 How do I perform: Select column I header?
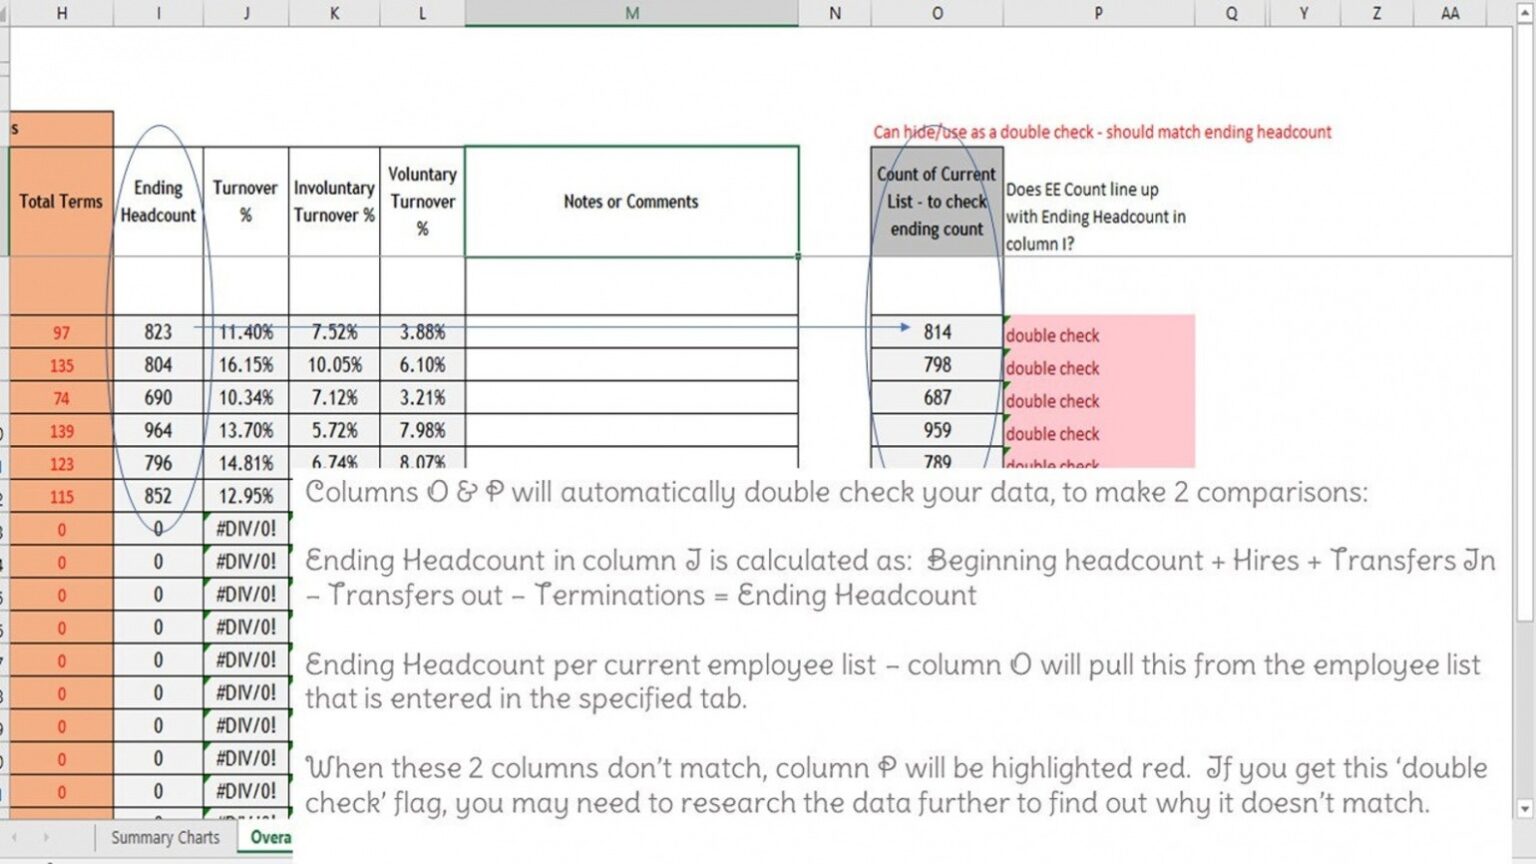[158, 14]
